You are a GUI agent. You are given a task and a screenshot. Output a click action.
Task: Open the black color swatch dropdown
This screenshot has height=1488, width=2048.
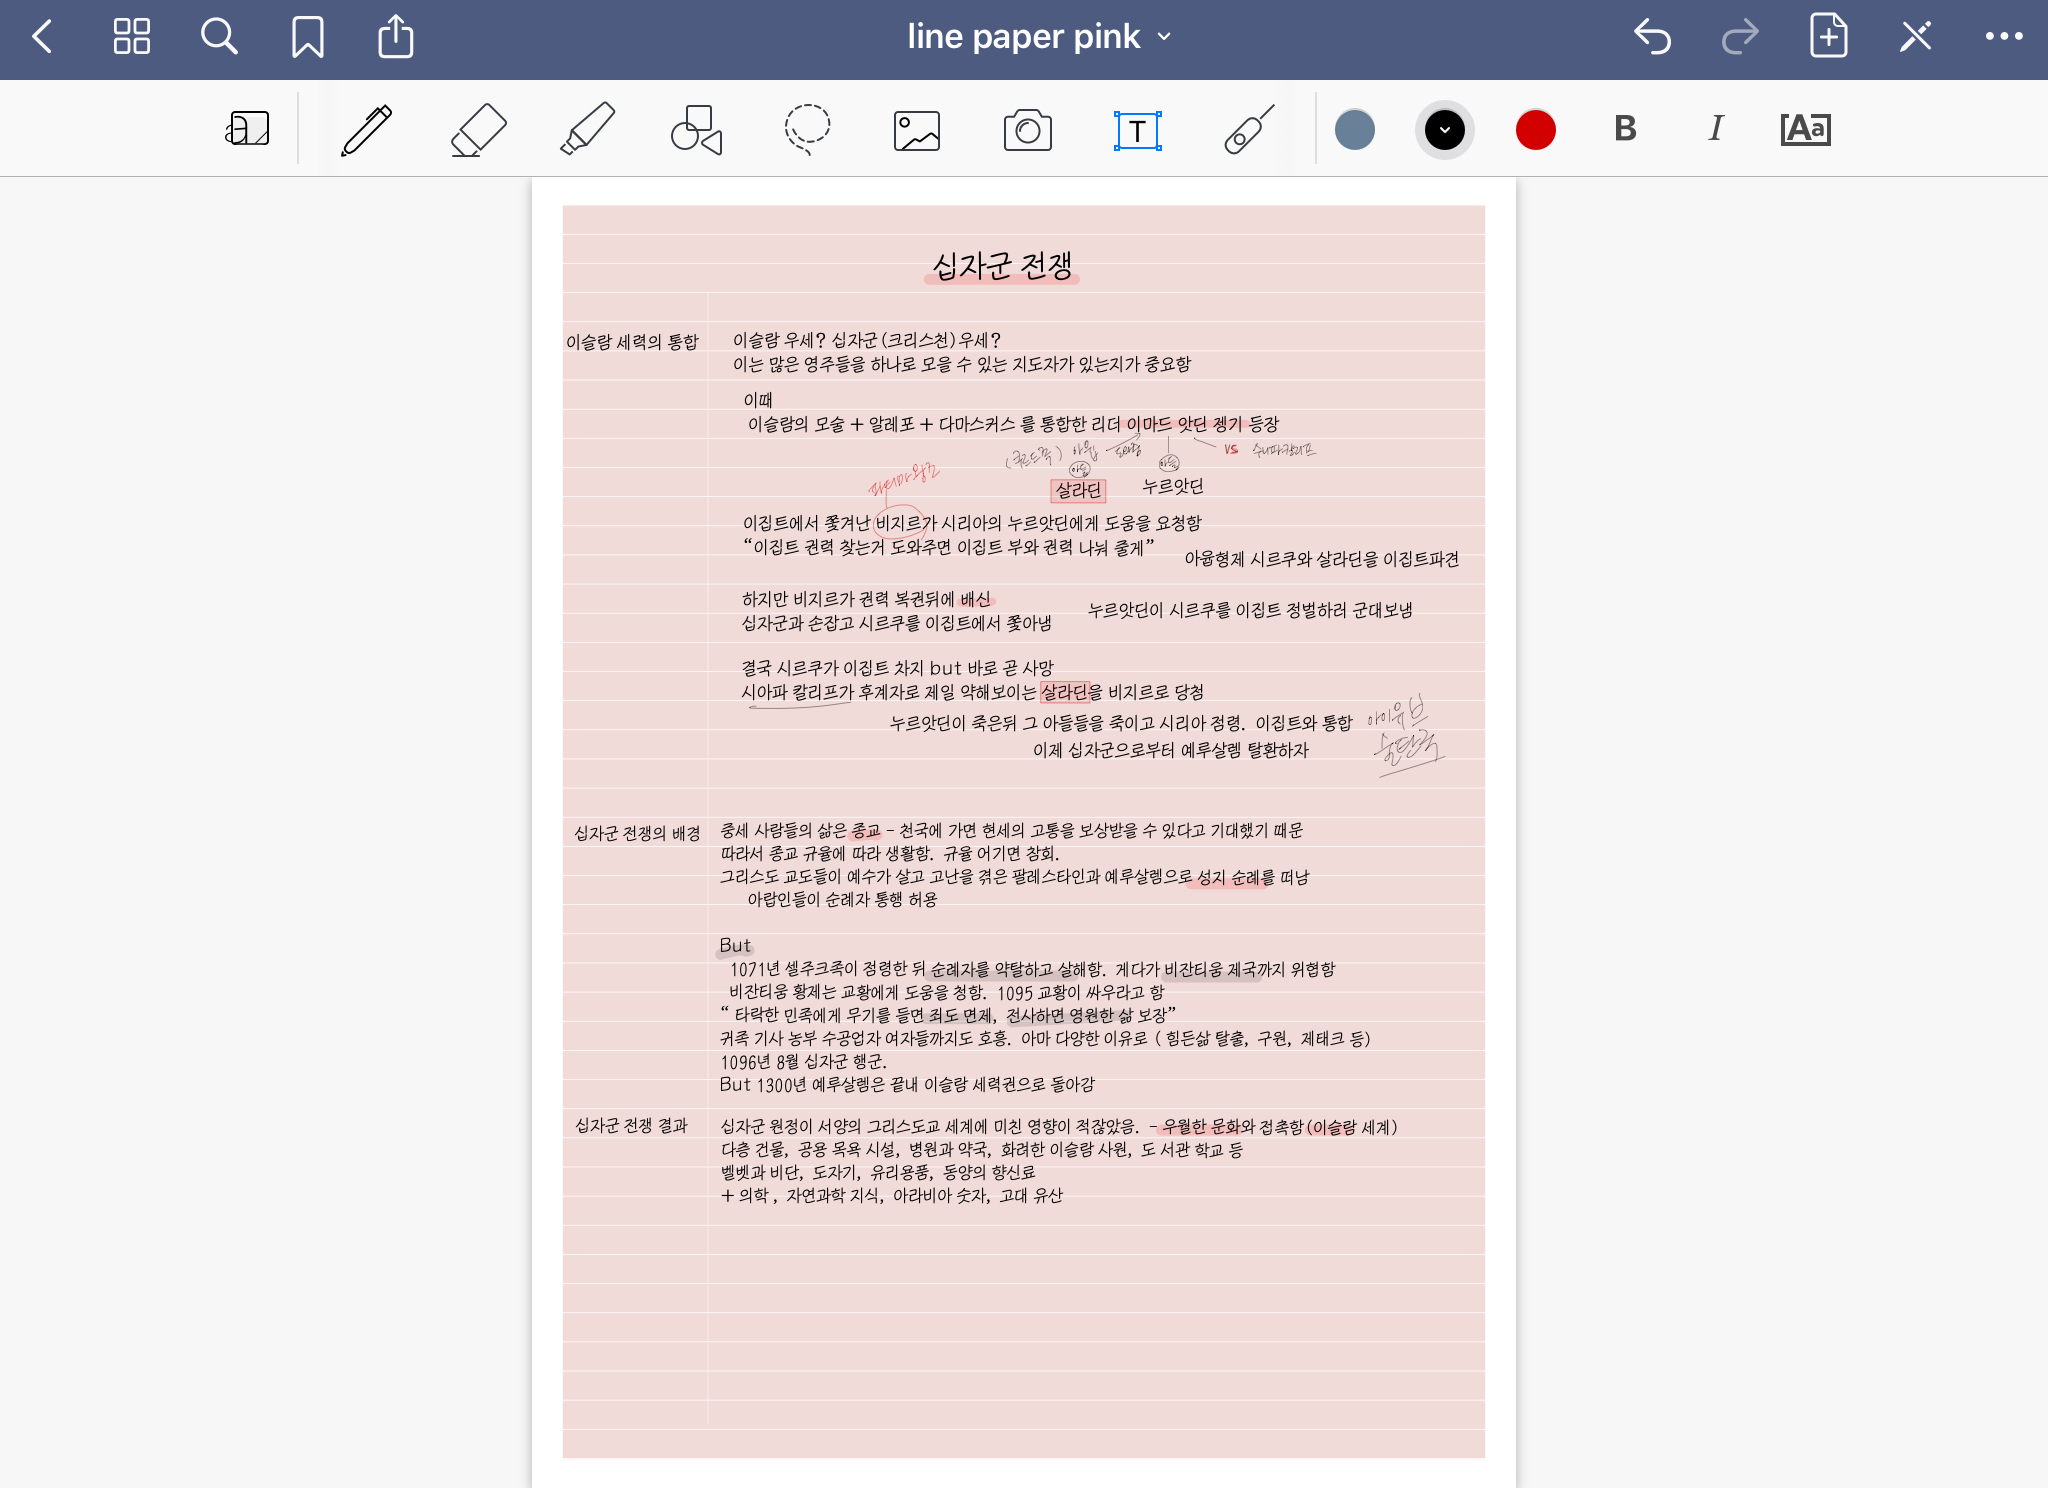coord(1444,130)
